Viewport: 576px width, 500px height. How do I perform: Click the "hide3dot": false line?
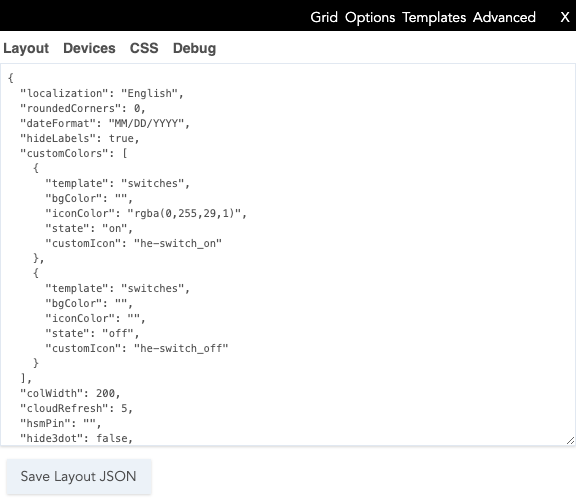[76, 439]
